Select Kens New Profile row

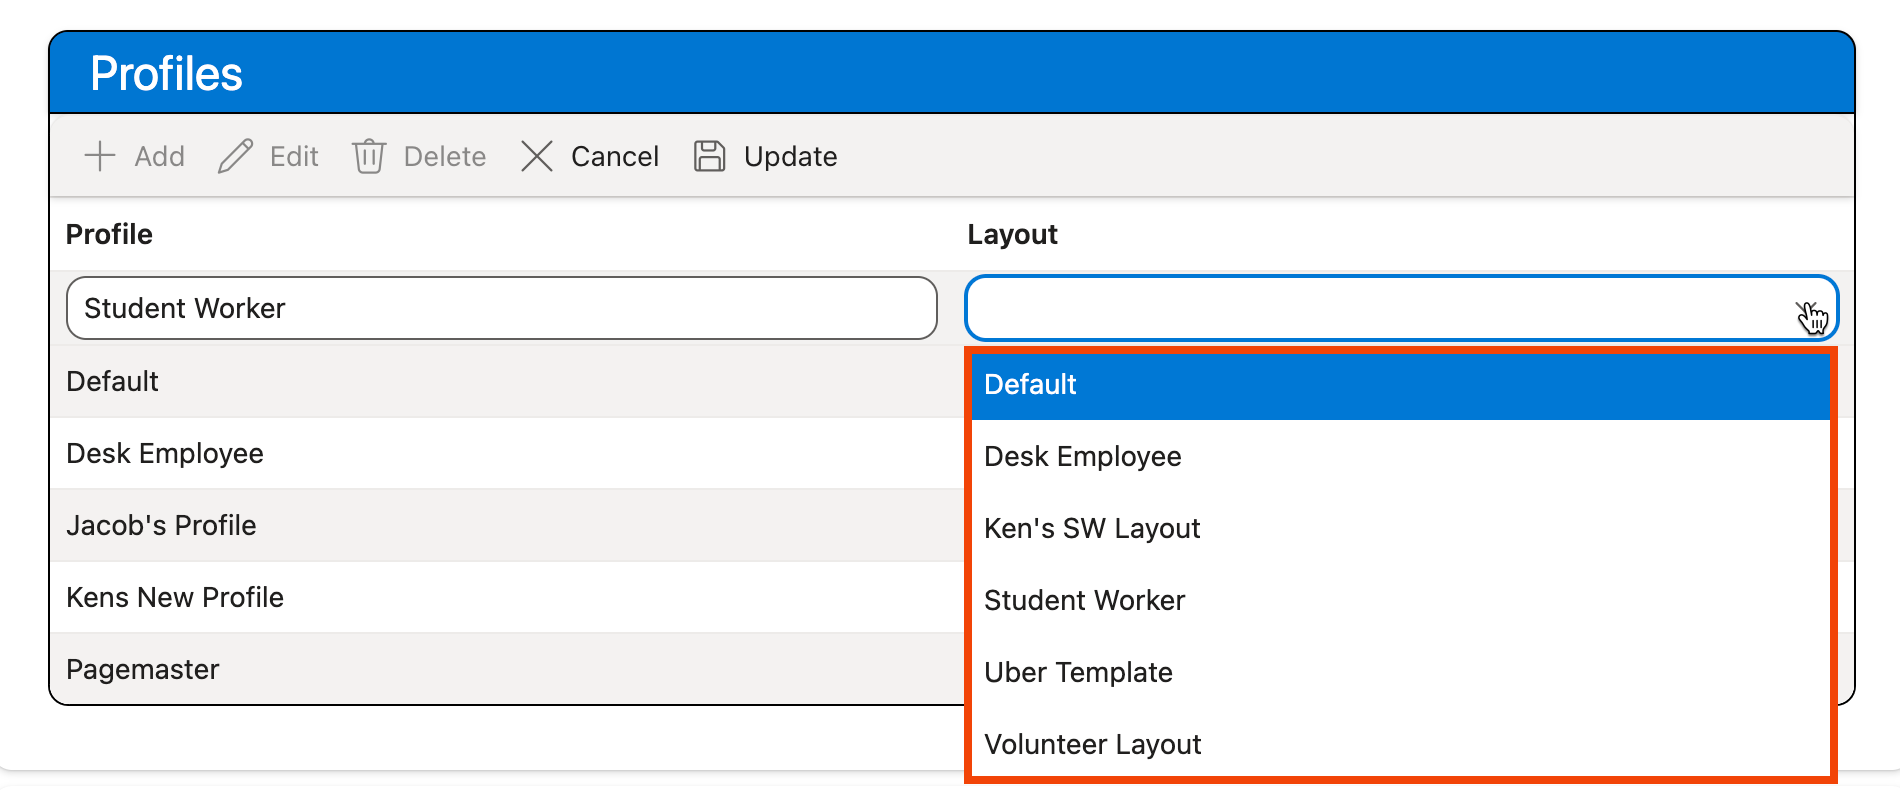point(175,598)
